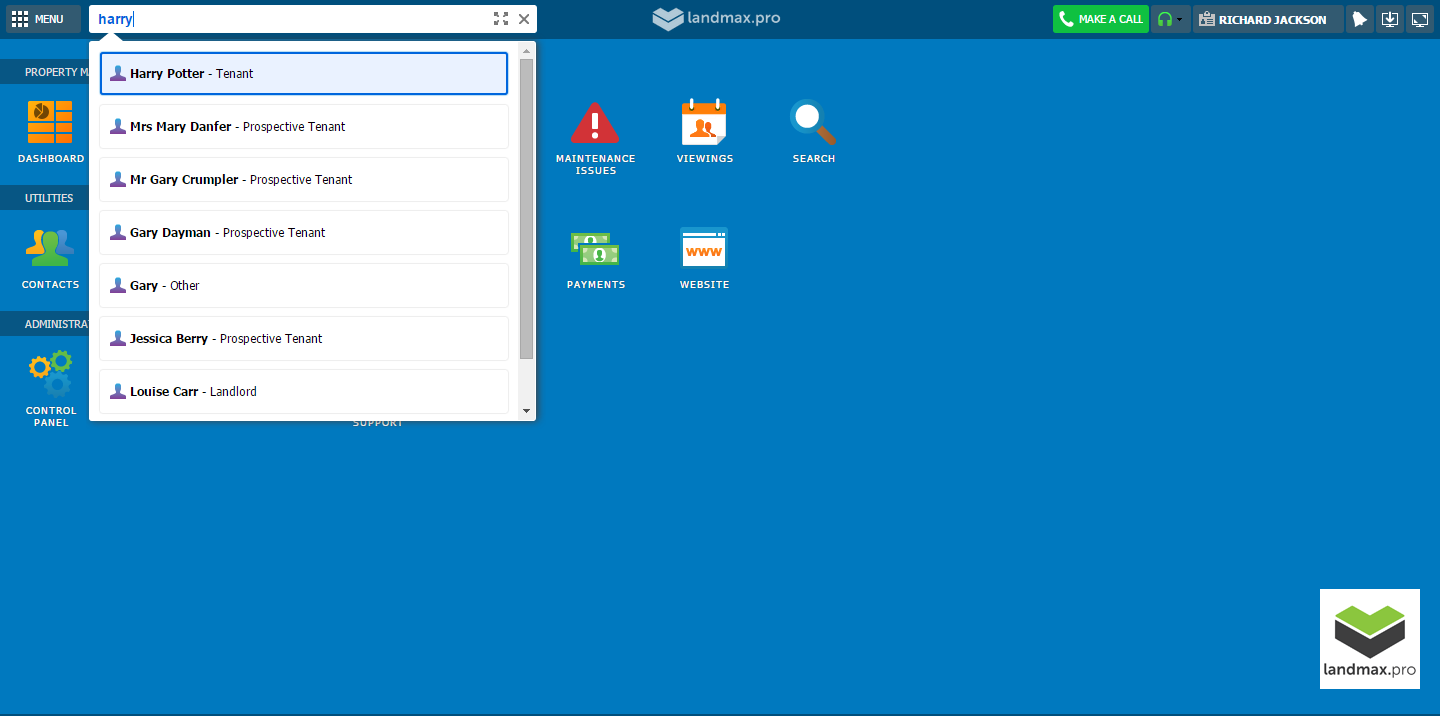The image size is (1440, 716).
Task: Open Maintenance Issues warning icon
Action: (595, 124)
